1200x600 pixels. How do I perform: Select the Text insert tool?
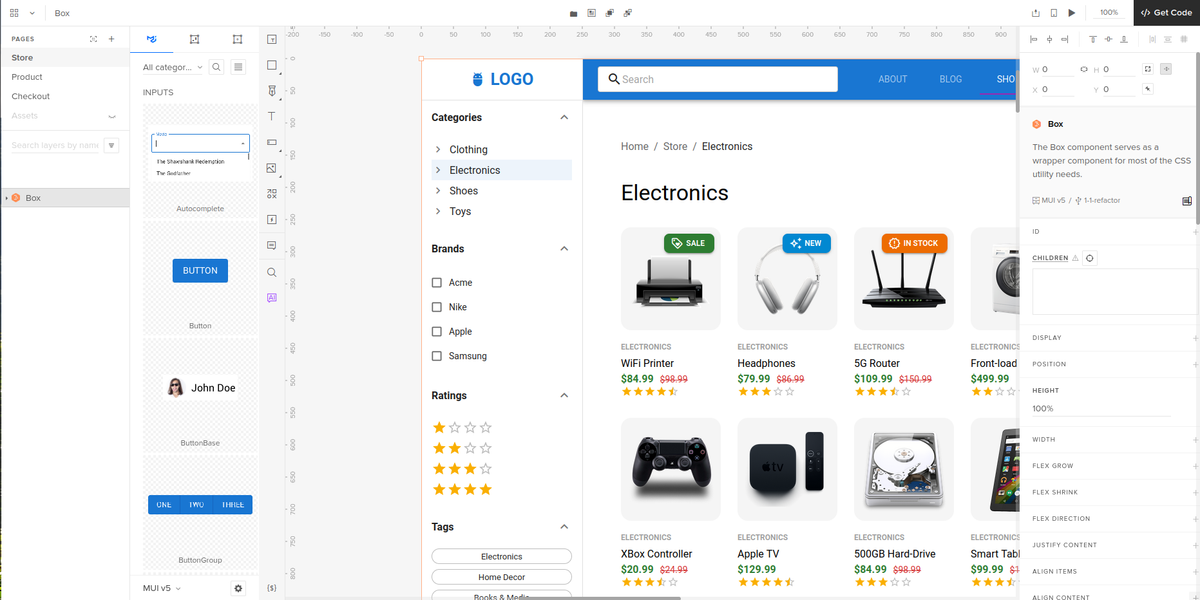pyautogui.click(x=271, y=115)
